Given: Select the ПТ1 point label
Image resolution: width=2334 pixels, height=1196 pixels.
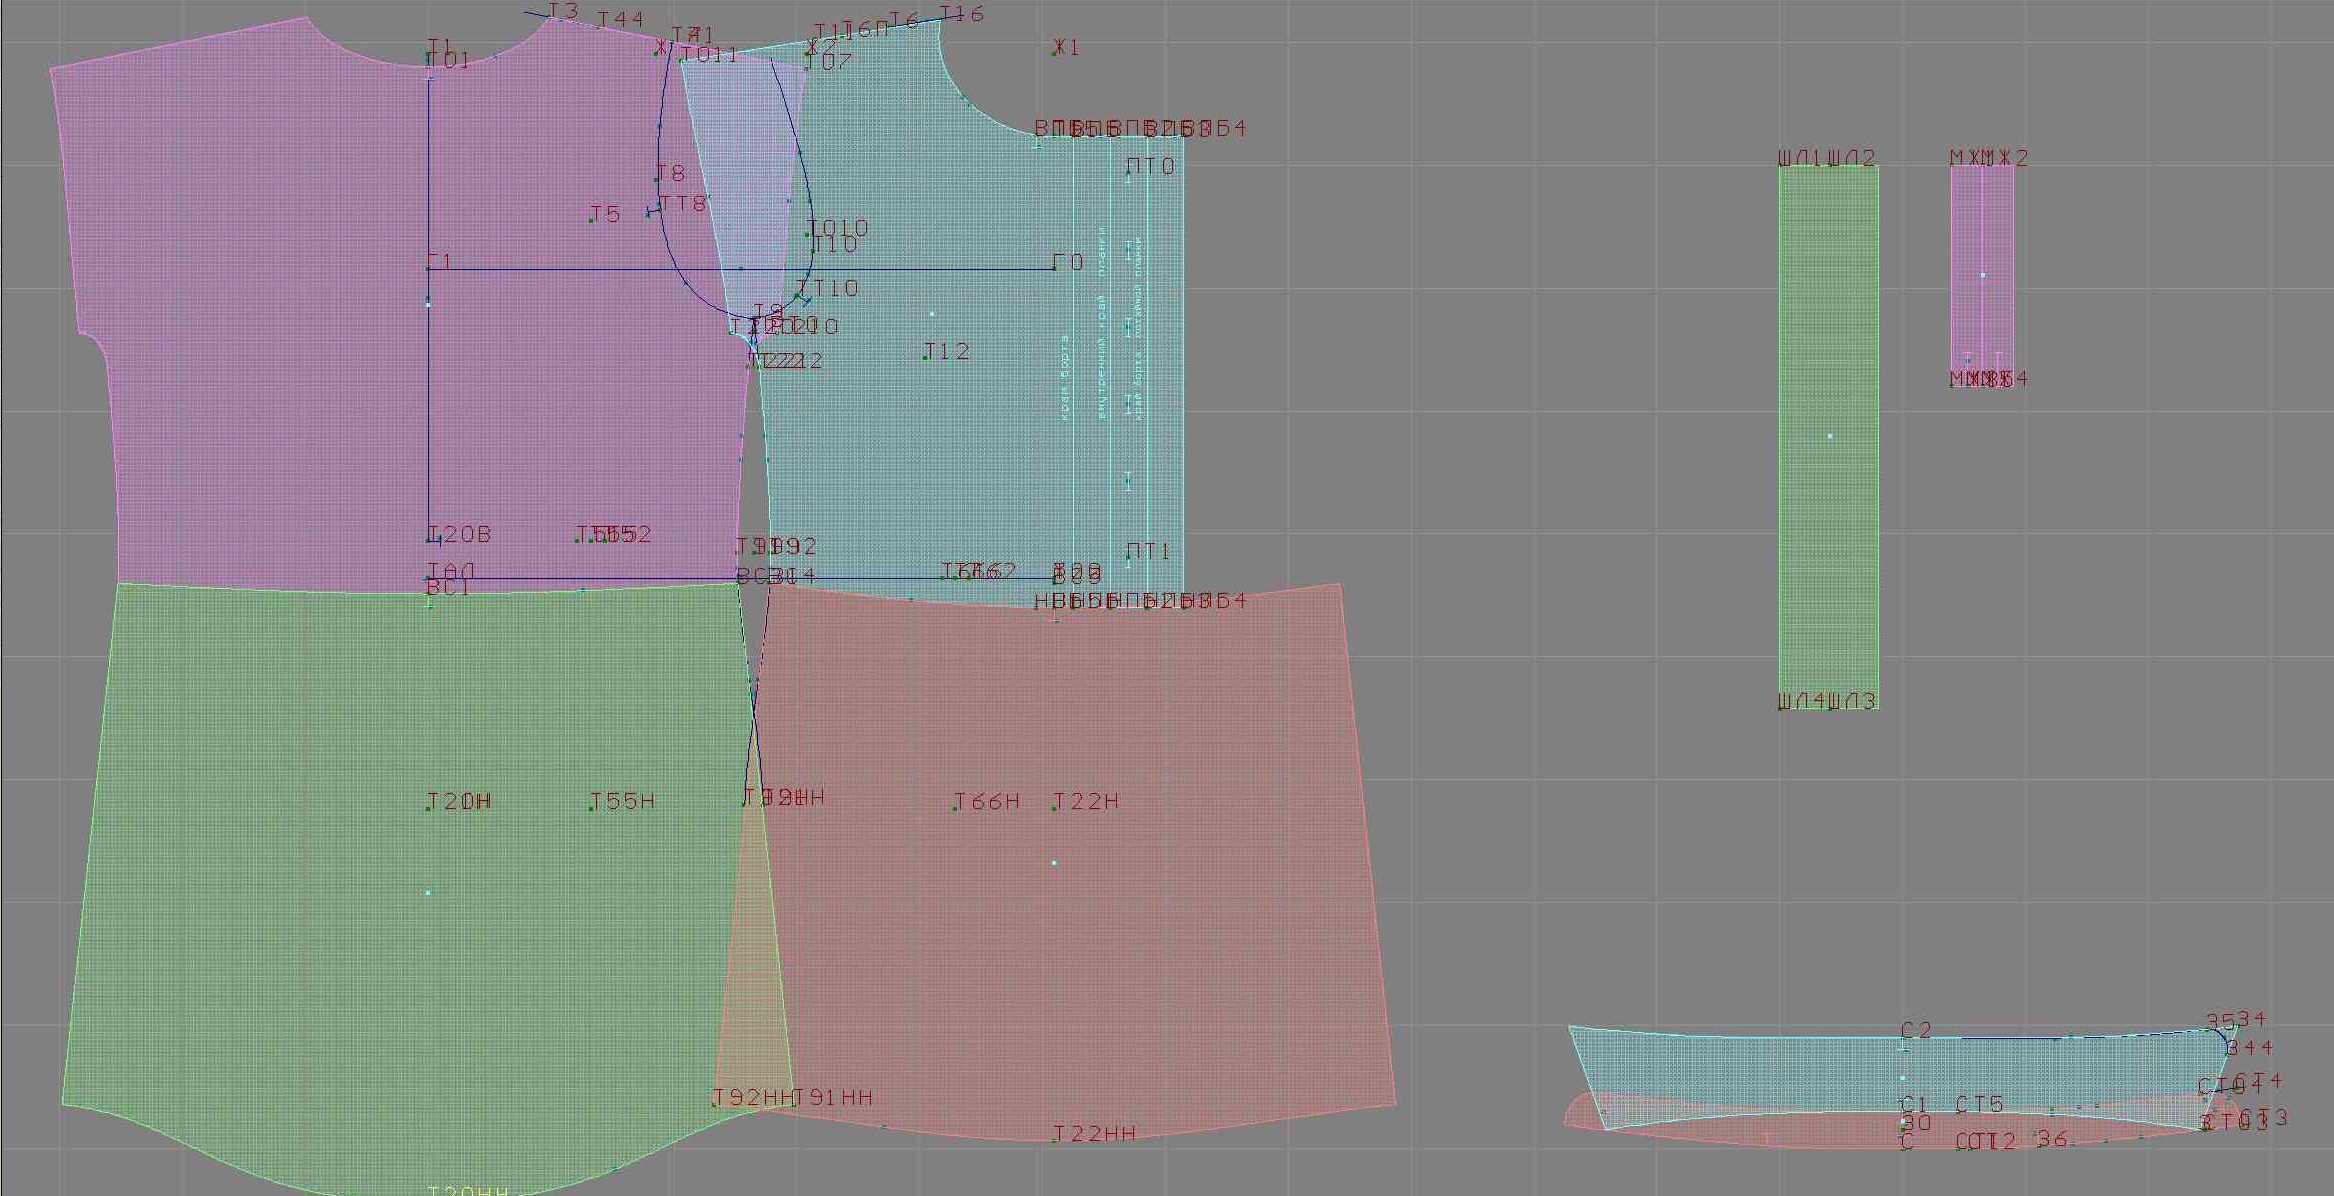Looking at the screenshot, I should (x=1148, y=551).
